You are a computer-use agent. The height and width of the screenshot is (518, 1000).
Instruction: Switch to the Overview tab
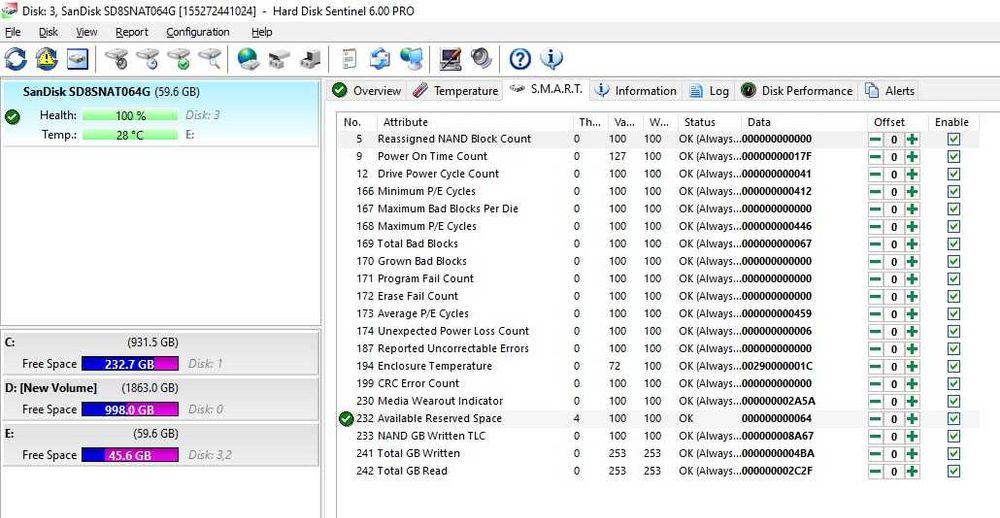[367, 91]
